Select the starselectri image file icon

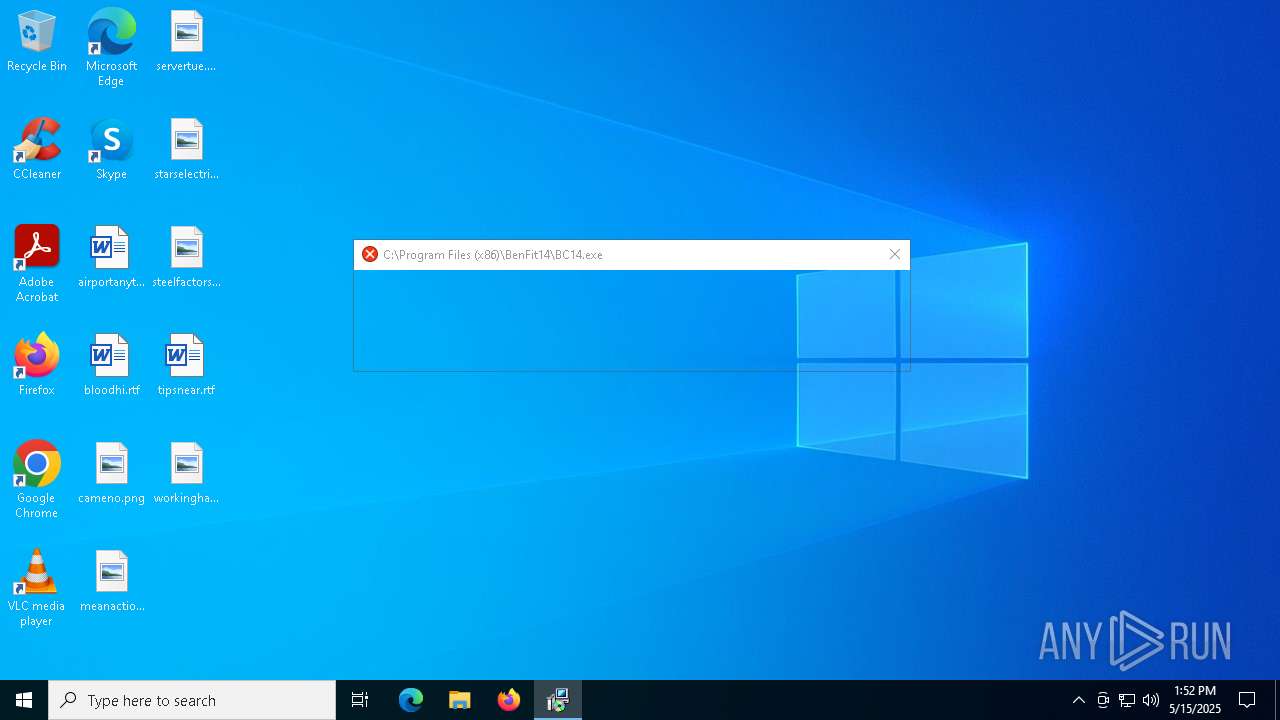tap(186, 150)
